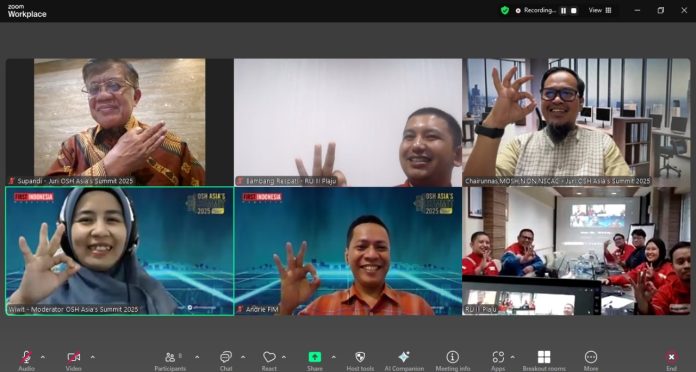Image resolution: width=696 pixels, height=372 pixels.
Task: Click the green encryption shield icon
Action: click(x=505, y=10)
